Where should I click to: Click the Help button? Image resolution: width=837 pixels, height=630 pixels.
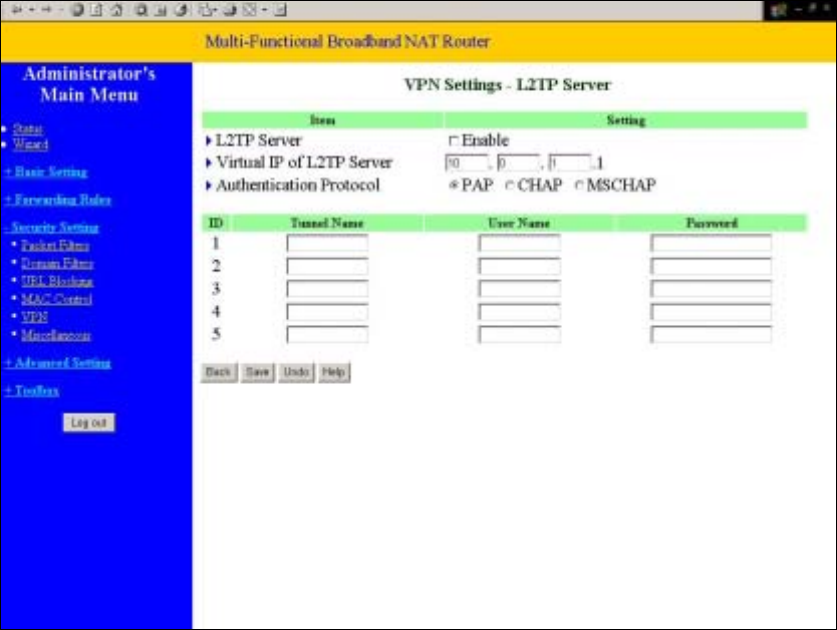[334, 372]
